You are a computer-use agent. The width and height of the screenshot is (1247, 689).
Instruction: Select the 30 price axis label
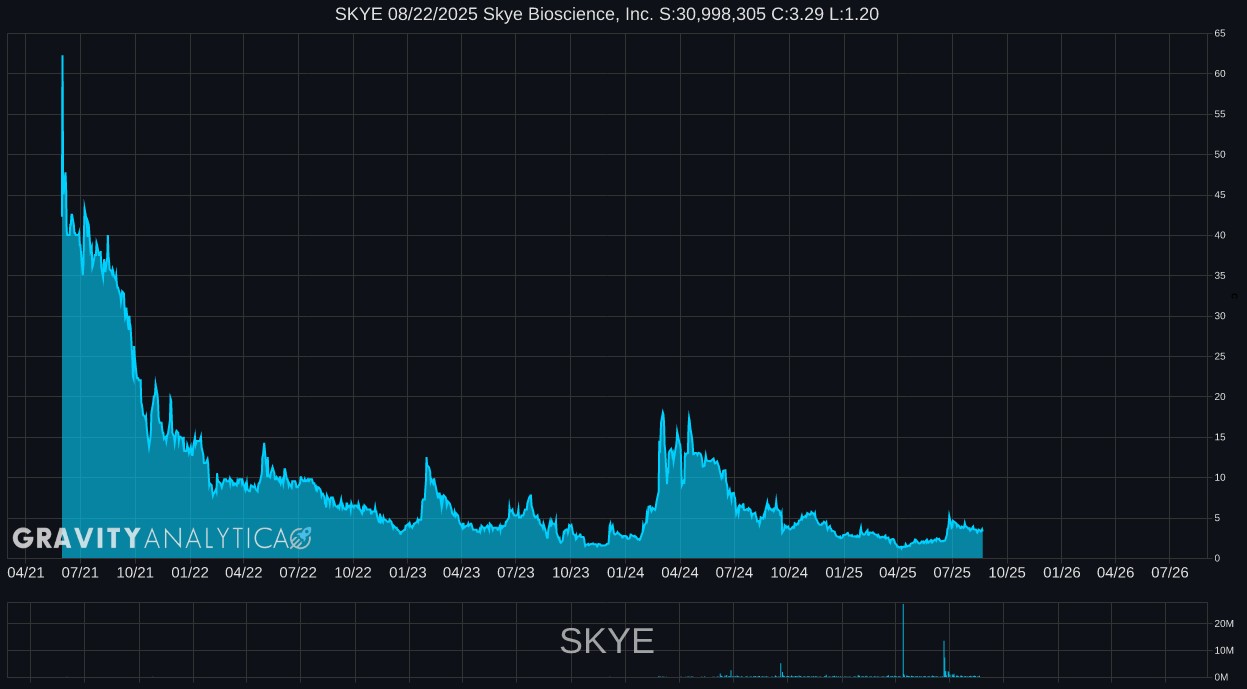1220,316
